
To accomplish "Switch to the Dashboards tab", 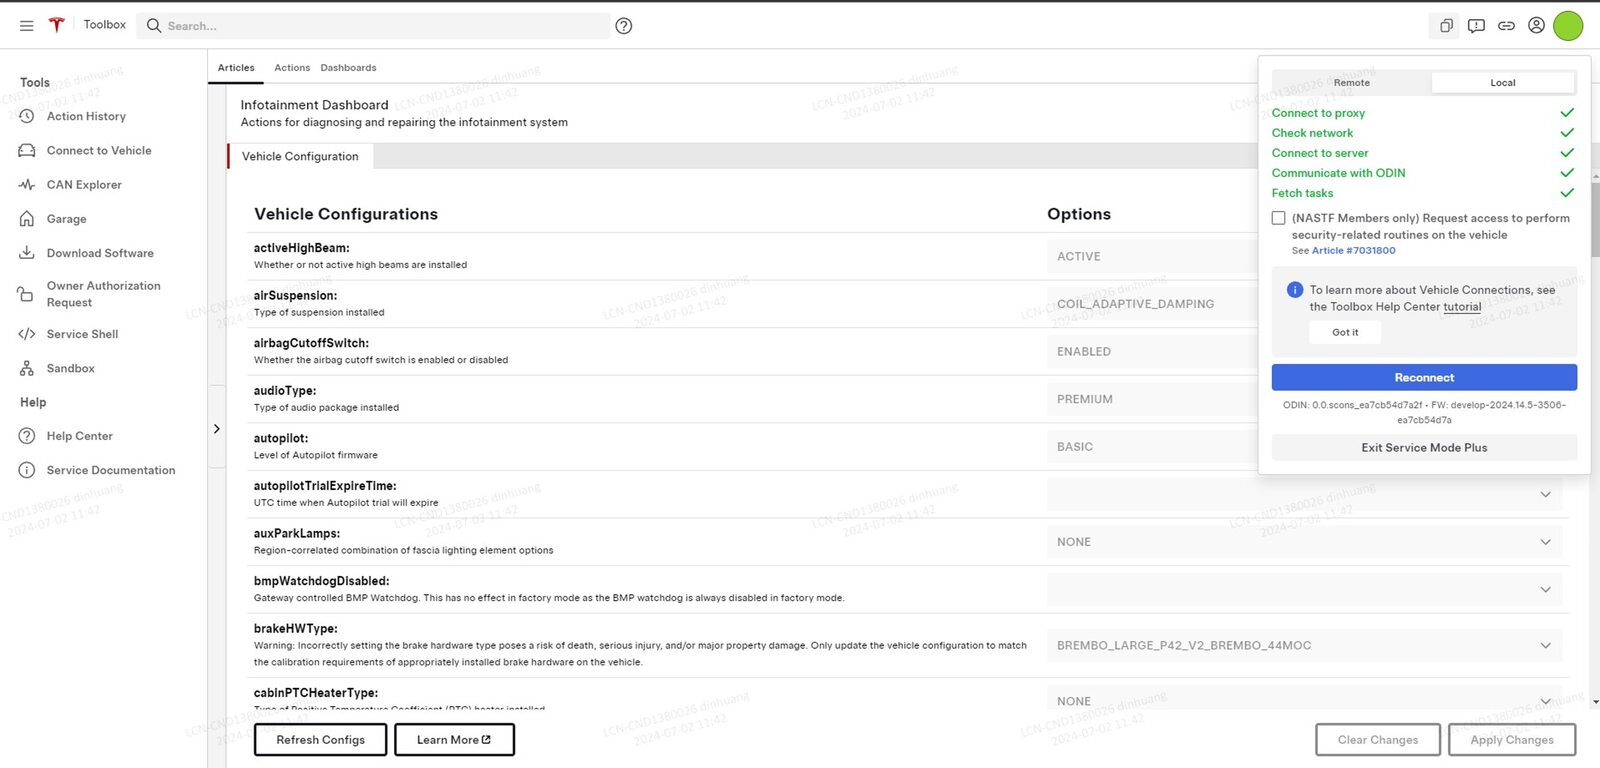I will click(x=348, y=68).
